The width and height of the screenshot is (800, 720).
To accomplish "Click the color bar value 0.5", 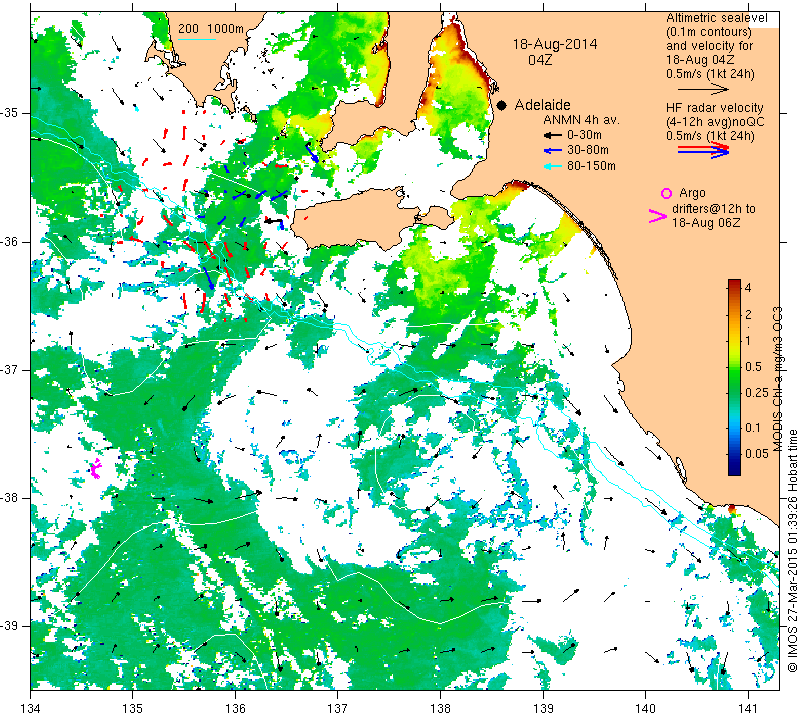I will (x=754, y=366).
